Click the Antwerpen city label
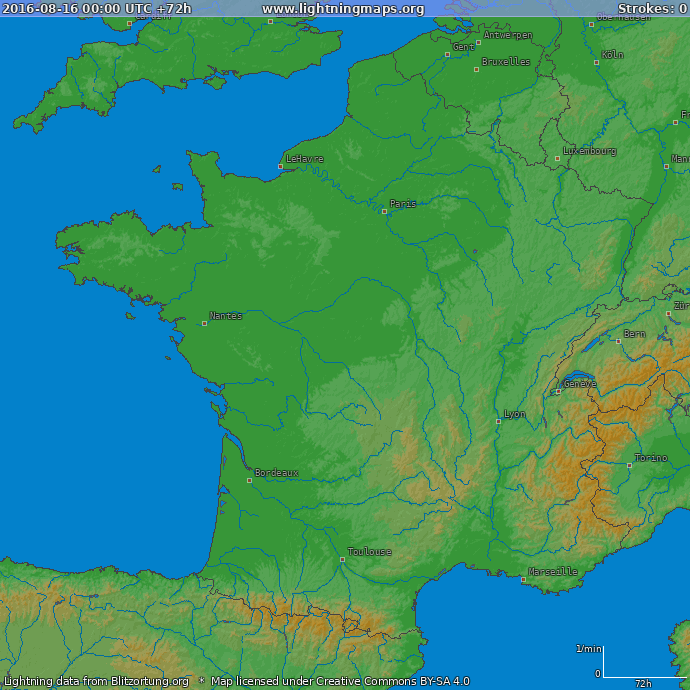The image size is (690, 690). (x=508, y=35)
